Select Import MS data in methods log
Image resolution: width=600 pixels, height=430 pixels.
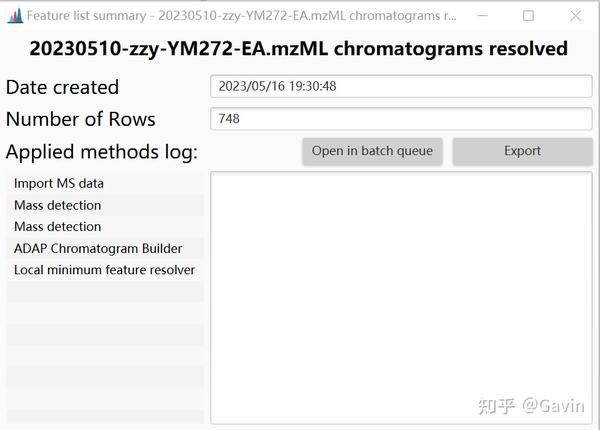point(59,183)
